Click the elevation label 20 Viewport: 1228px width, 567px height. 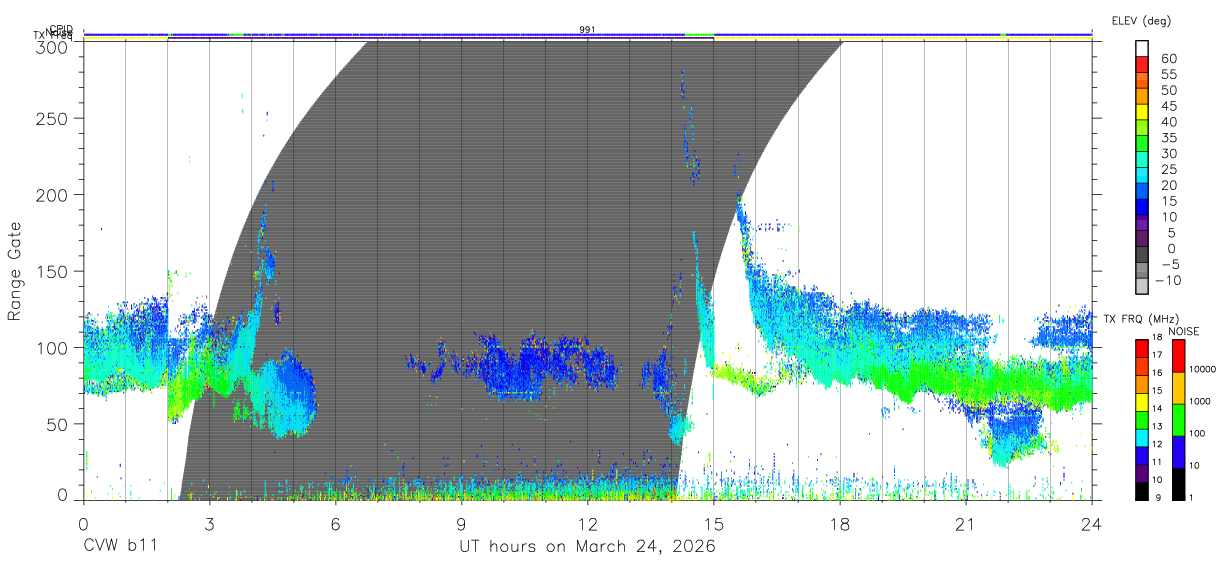1168,186
